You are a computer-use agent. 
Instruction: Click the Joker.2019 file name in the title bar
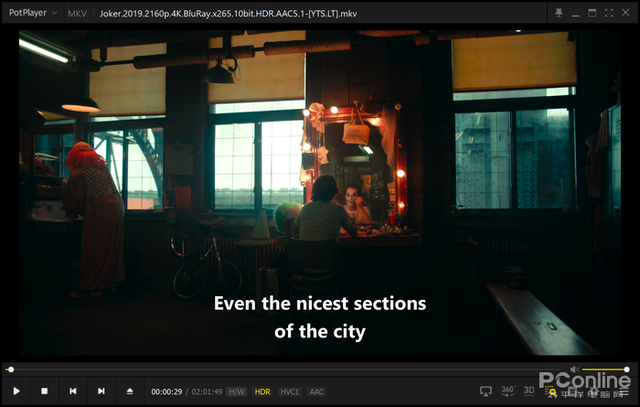click(x=228, y=13)
